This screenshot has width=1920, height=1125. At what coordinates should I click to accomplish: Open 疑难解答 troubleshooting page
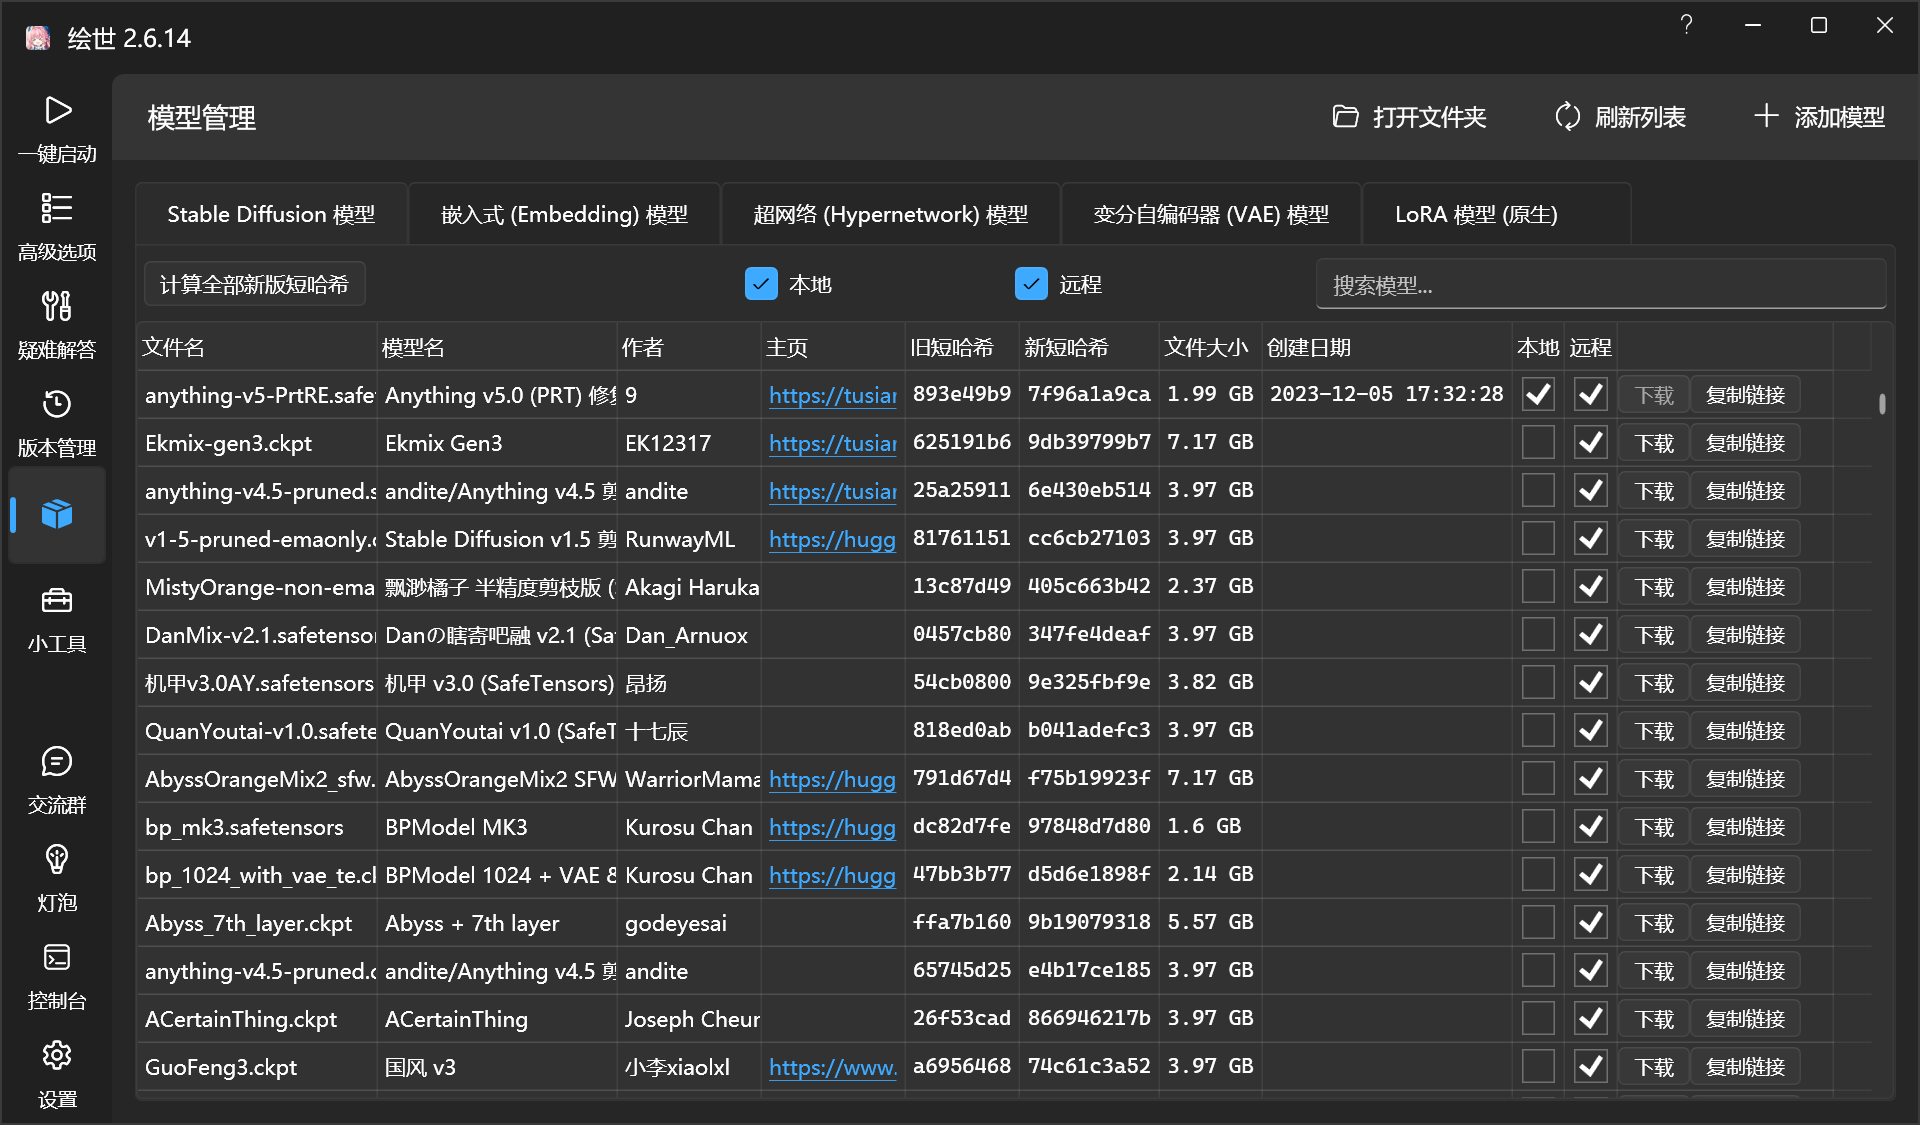57,324
